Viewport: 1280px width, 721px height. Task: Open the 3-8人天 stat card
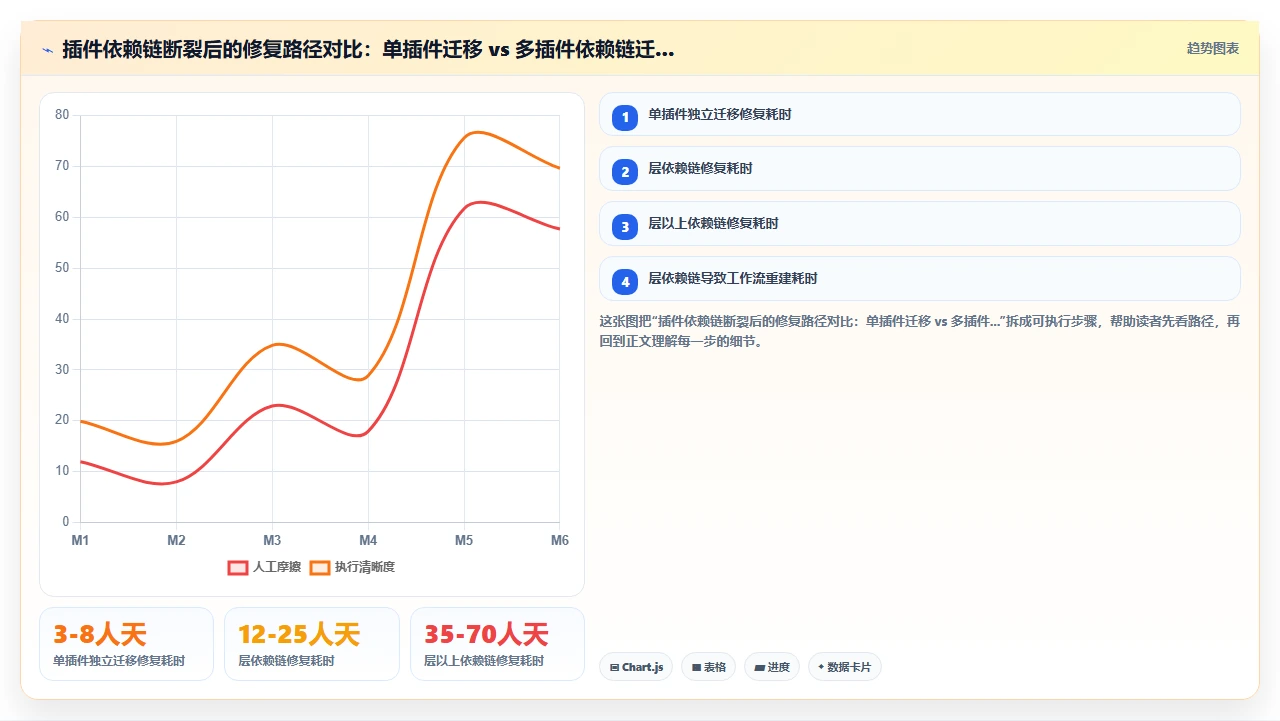click(x=126, y=644)
